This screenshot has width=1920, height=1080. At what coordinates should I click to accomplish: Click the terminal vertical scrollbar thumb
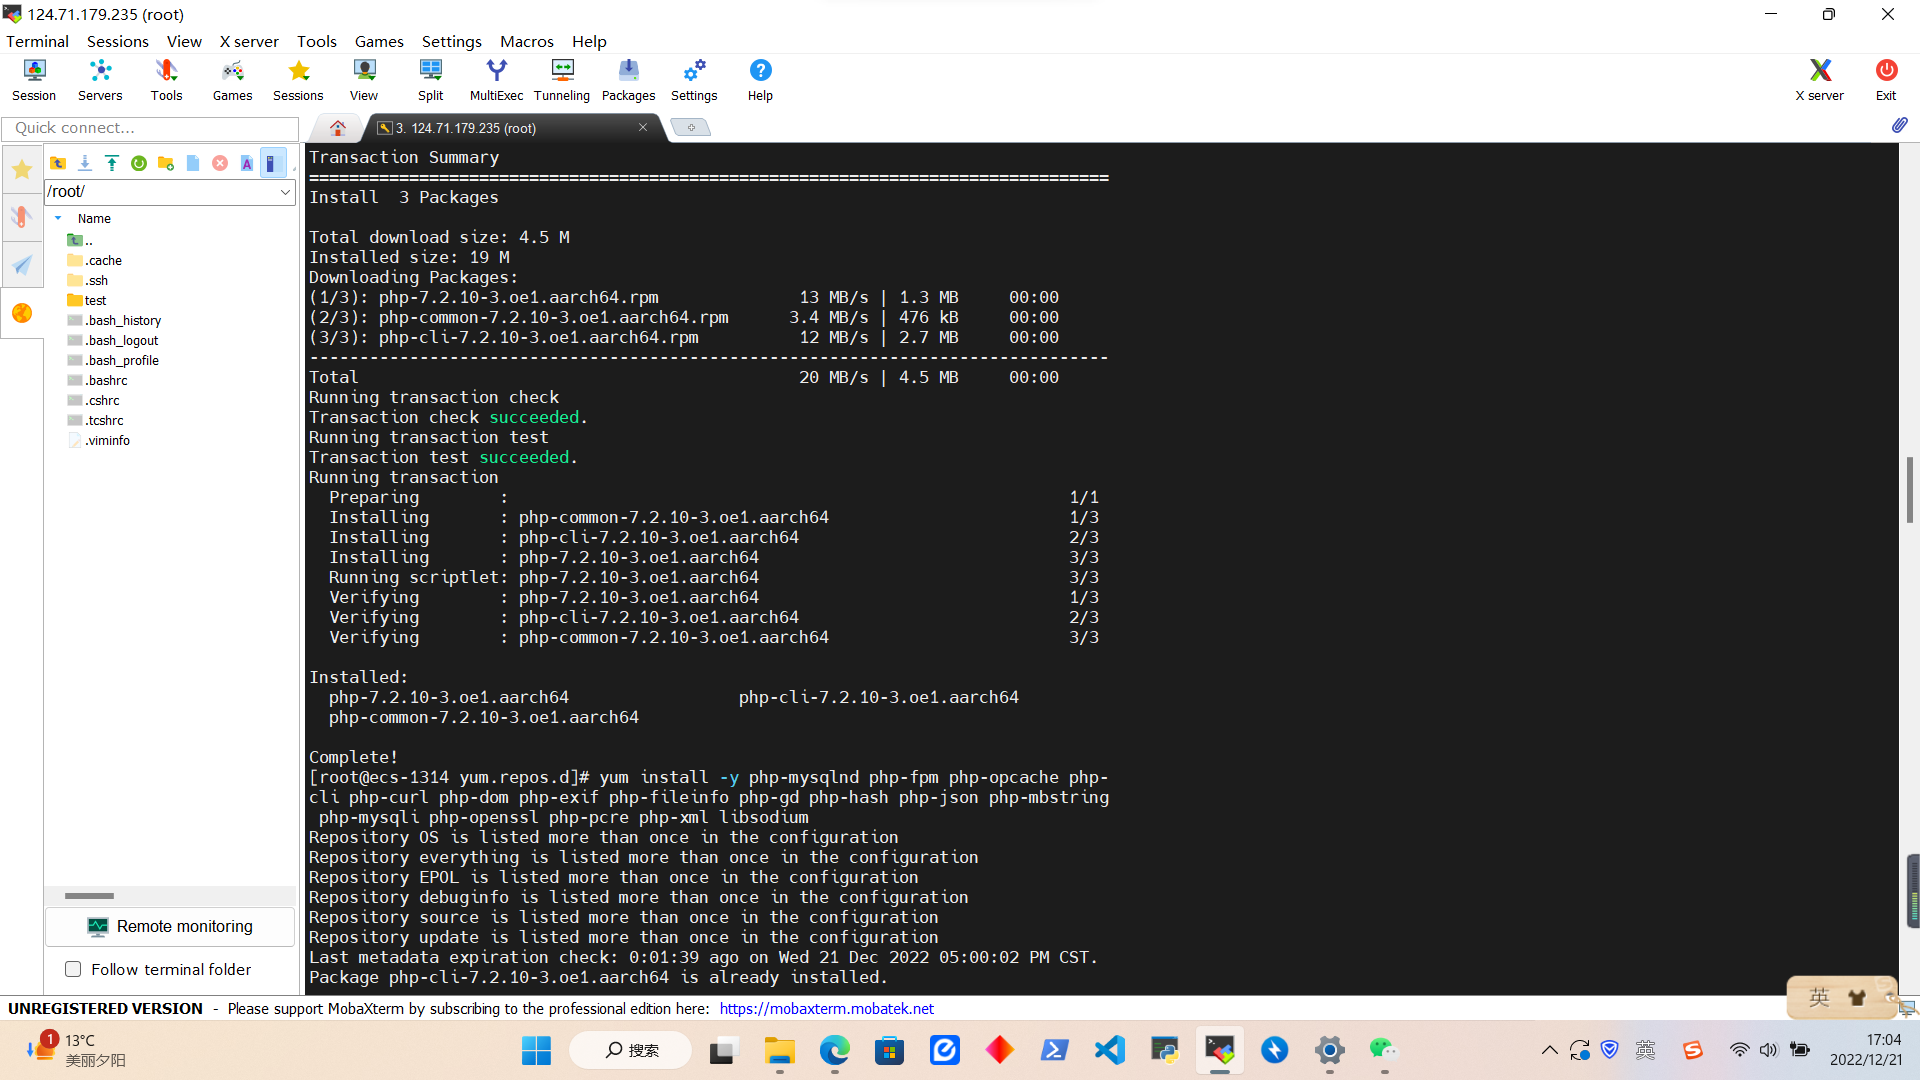click(1909, 490)
